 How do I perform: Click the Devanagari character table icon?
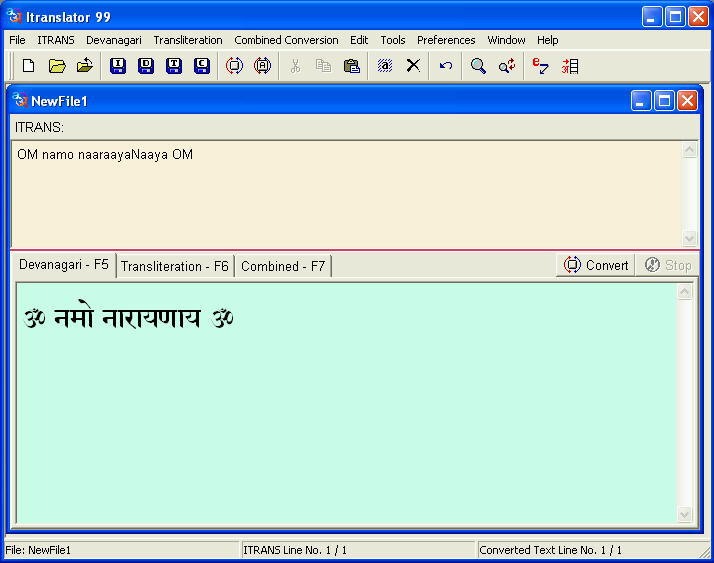pyautogui.click(x=570, y=67)
